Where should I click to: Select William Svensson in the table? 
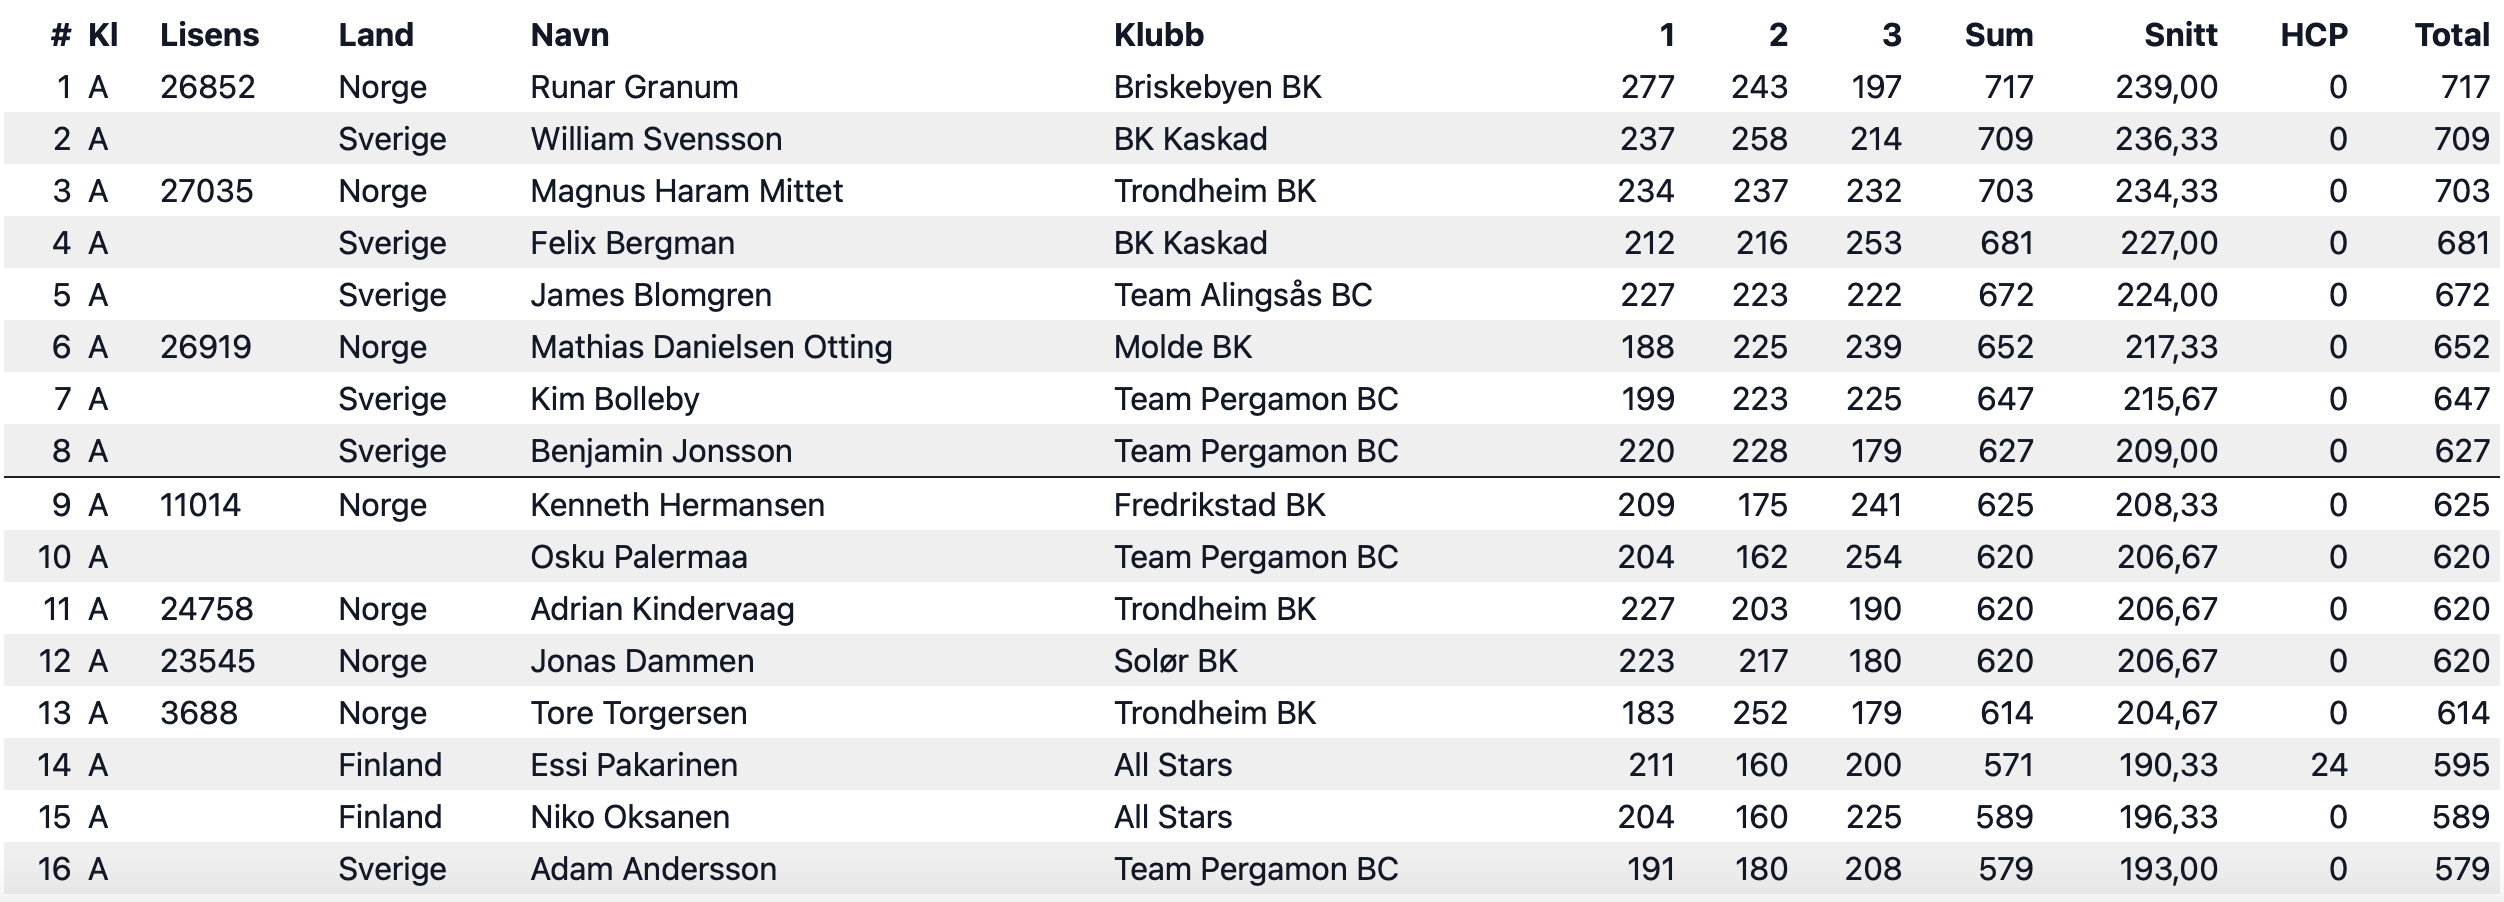point(656,139)
